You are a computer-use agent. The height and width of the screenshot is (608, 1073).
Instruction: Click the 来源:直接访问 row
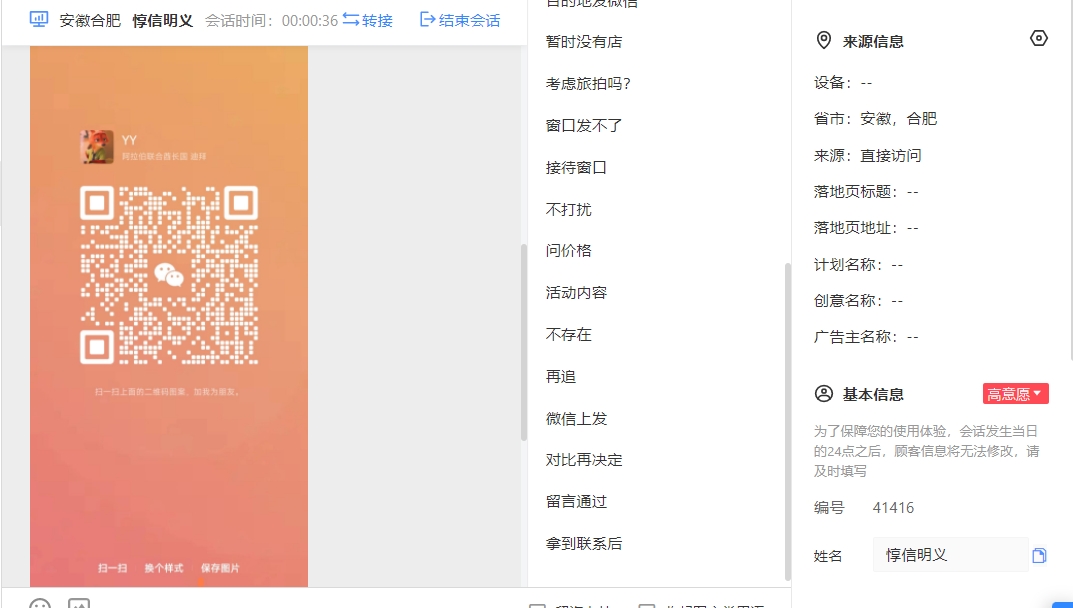(x=868, y=155)
